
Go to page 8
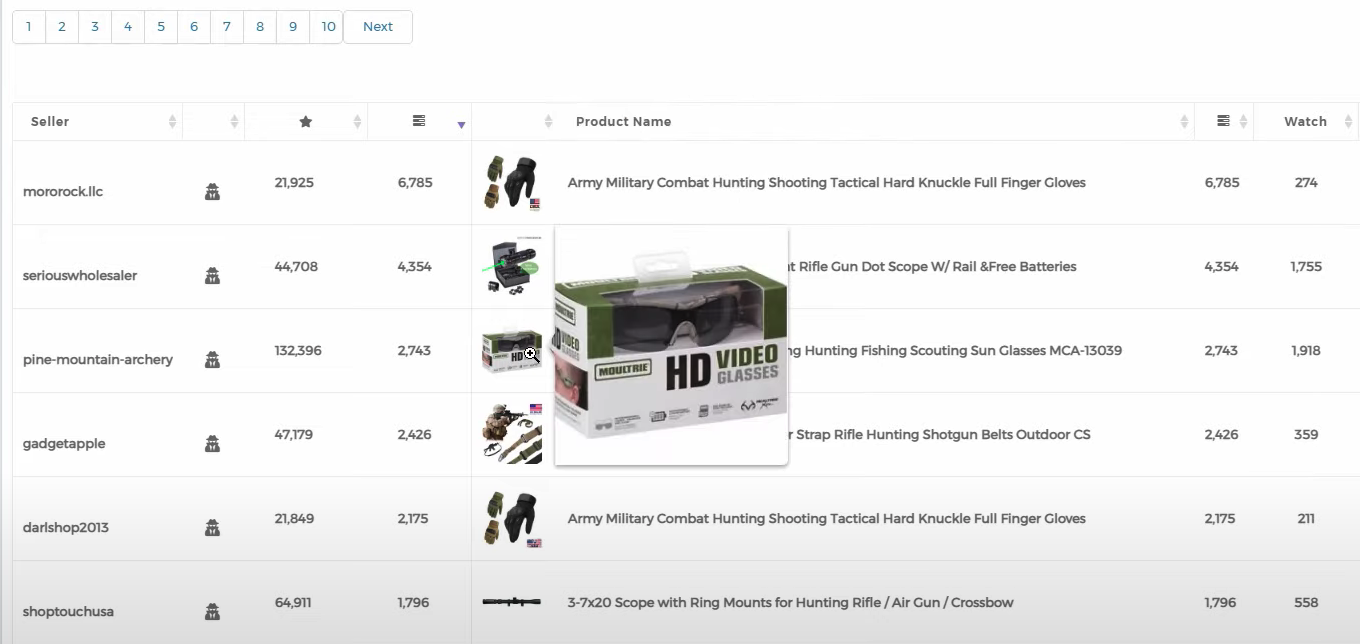[260, 27]
